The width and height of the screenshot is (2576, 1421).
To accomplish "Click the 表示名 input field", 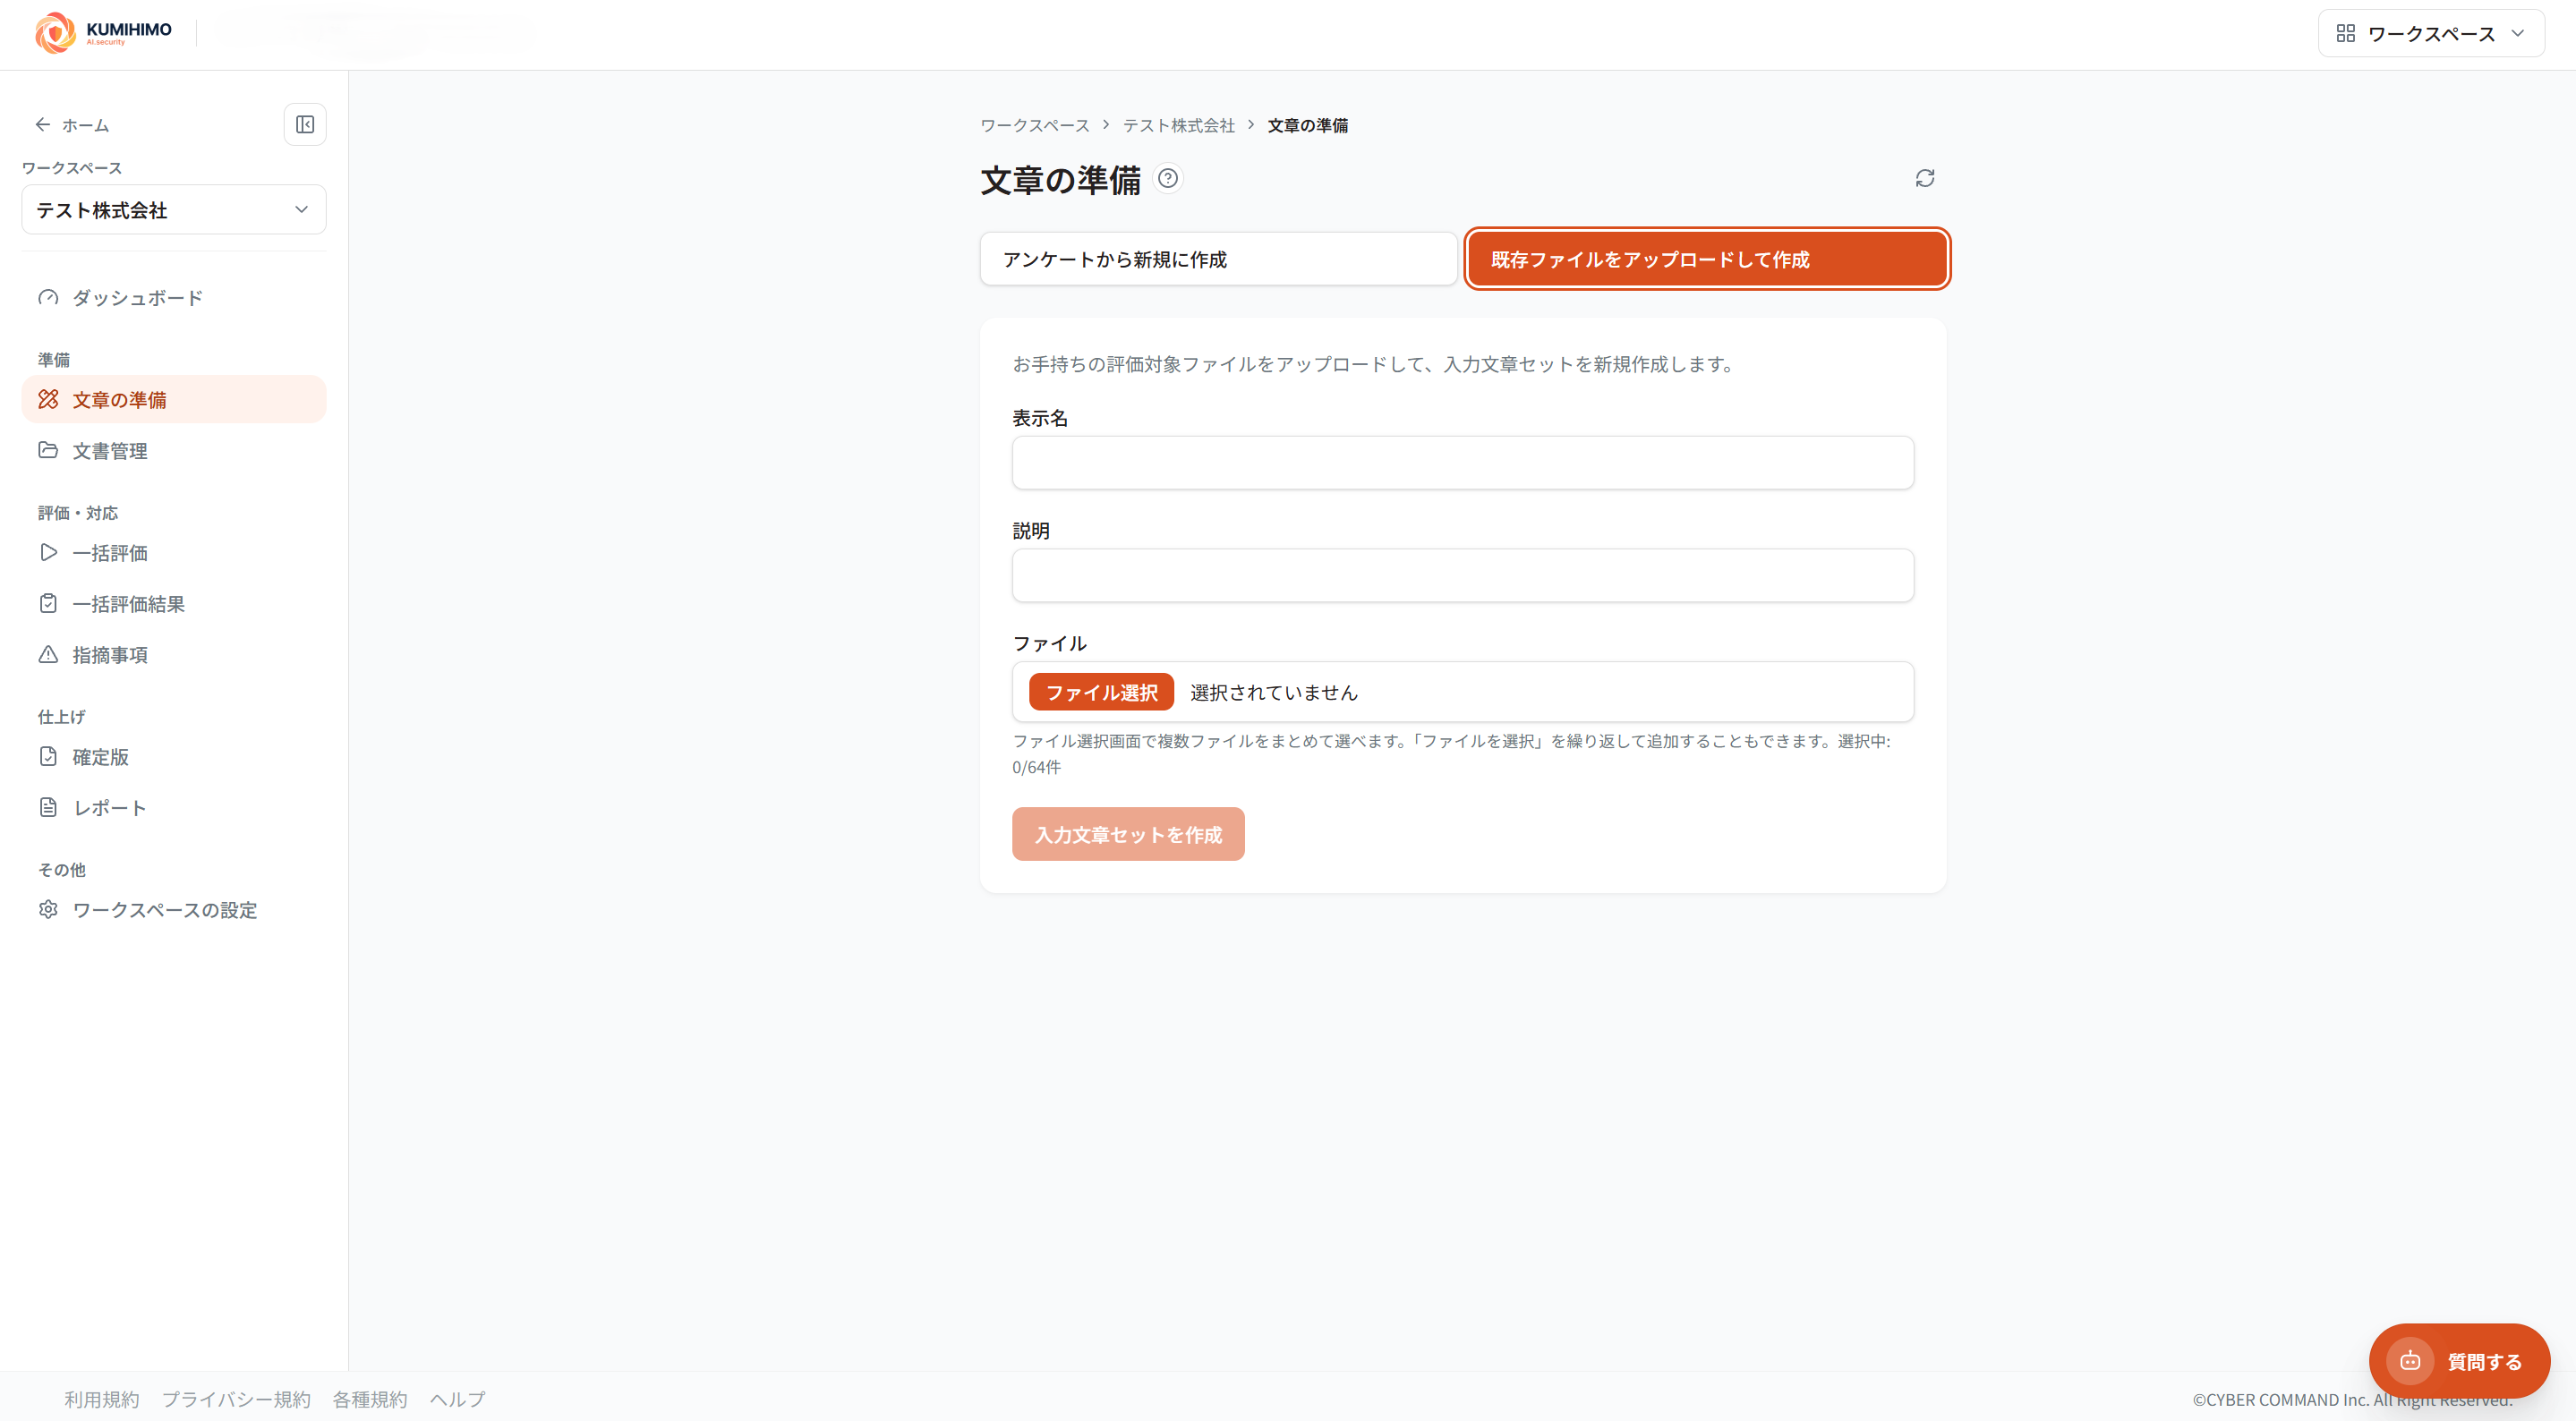I will pyautogui.click(x=1463, y=463).
